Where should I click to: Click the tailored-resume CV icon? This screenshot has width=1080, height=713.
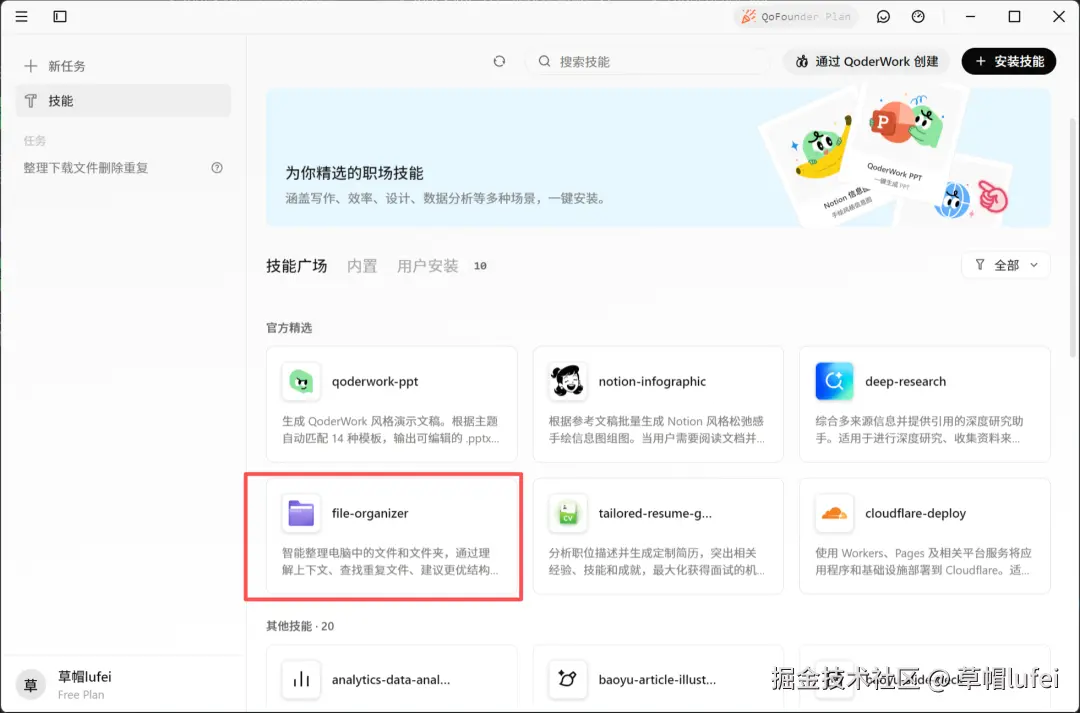(568, 513)
